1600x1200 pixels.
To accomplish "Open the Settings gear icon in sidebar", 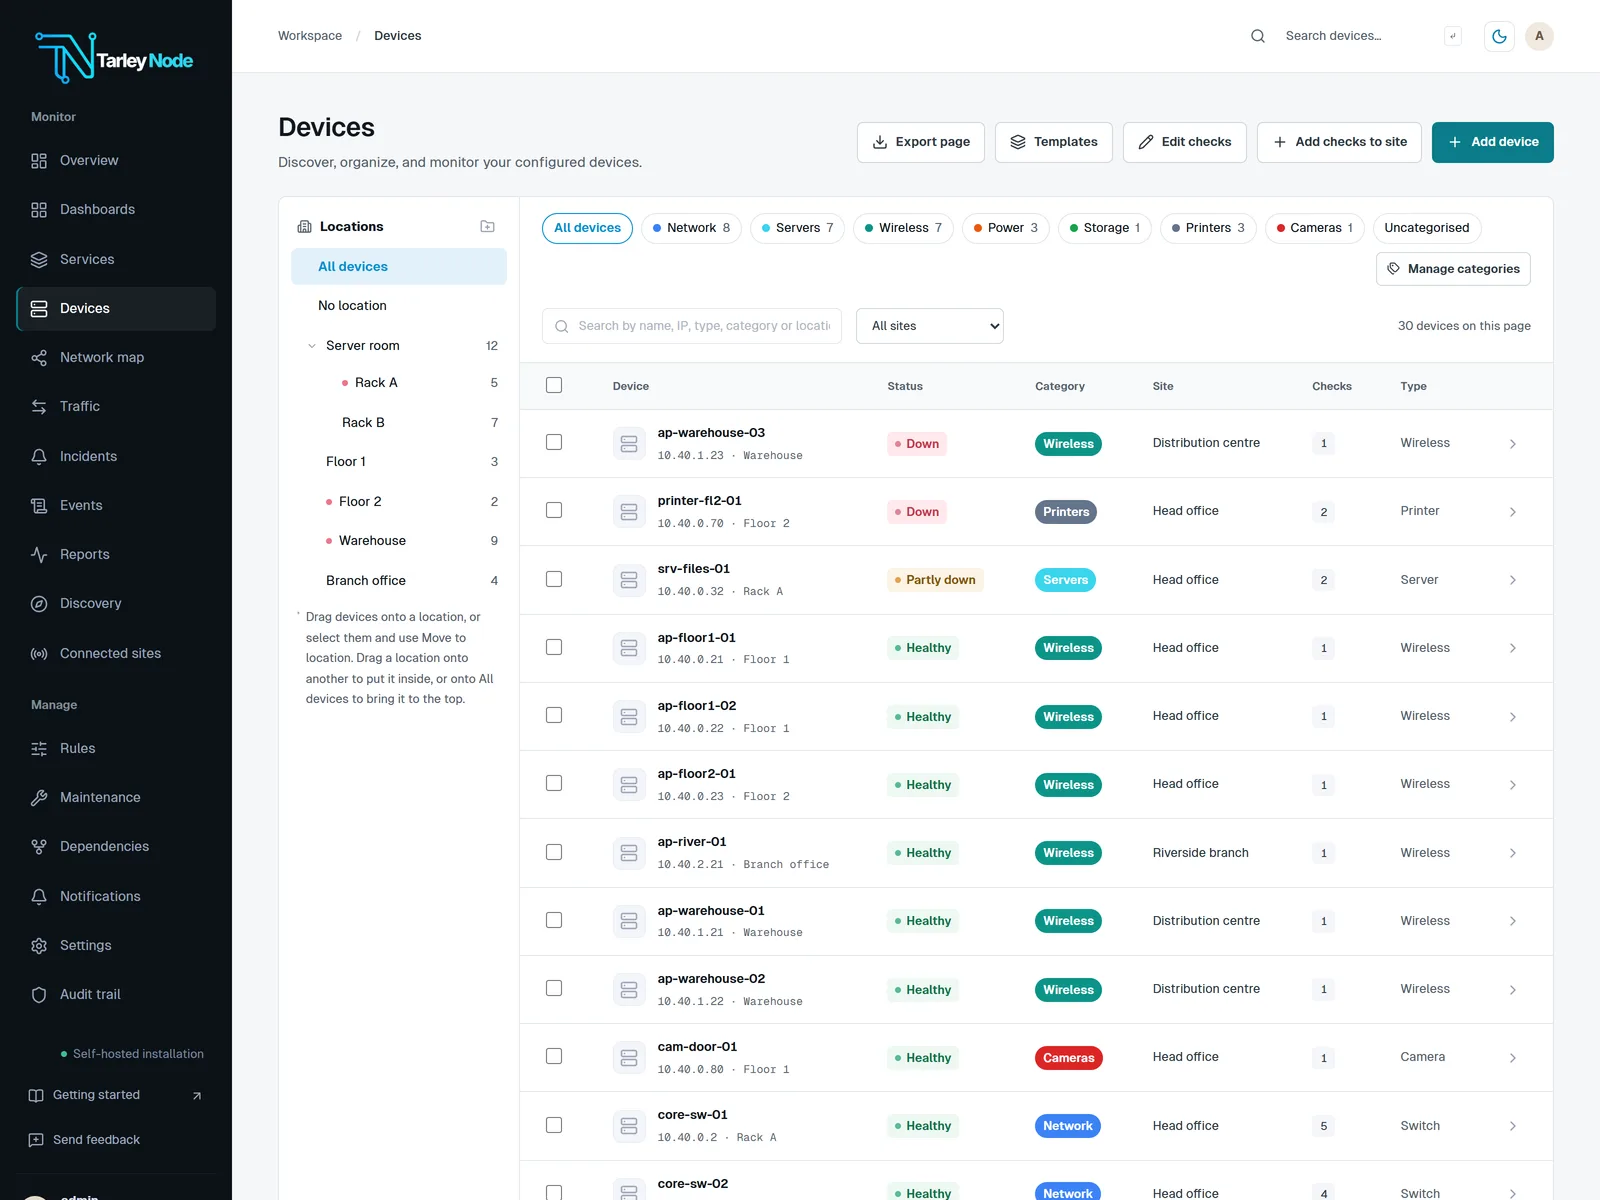I will point(39,946).
